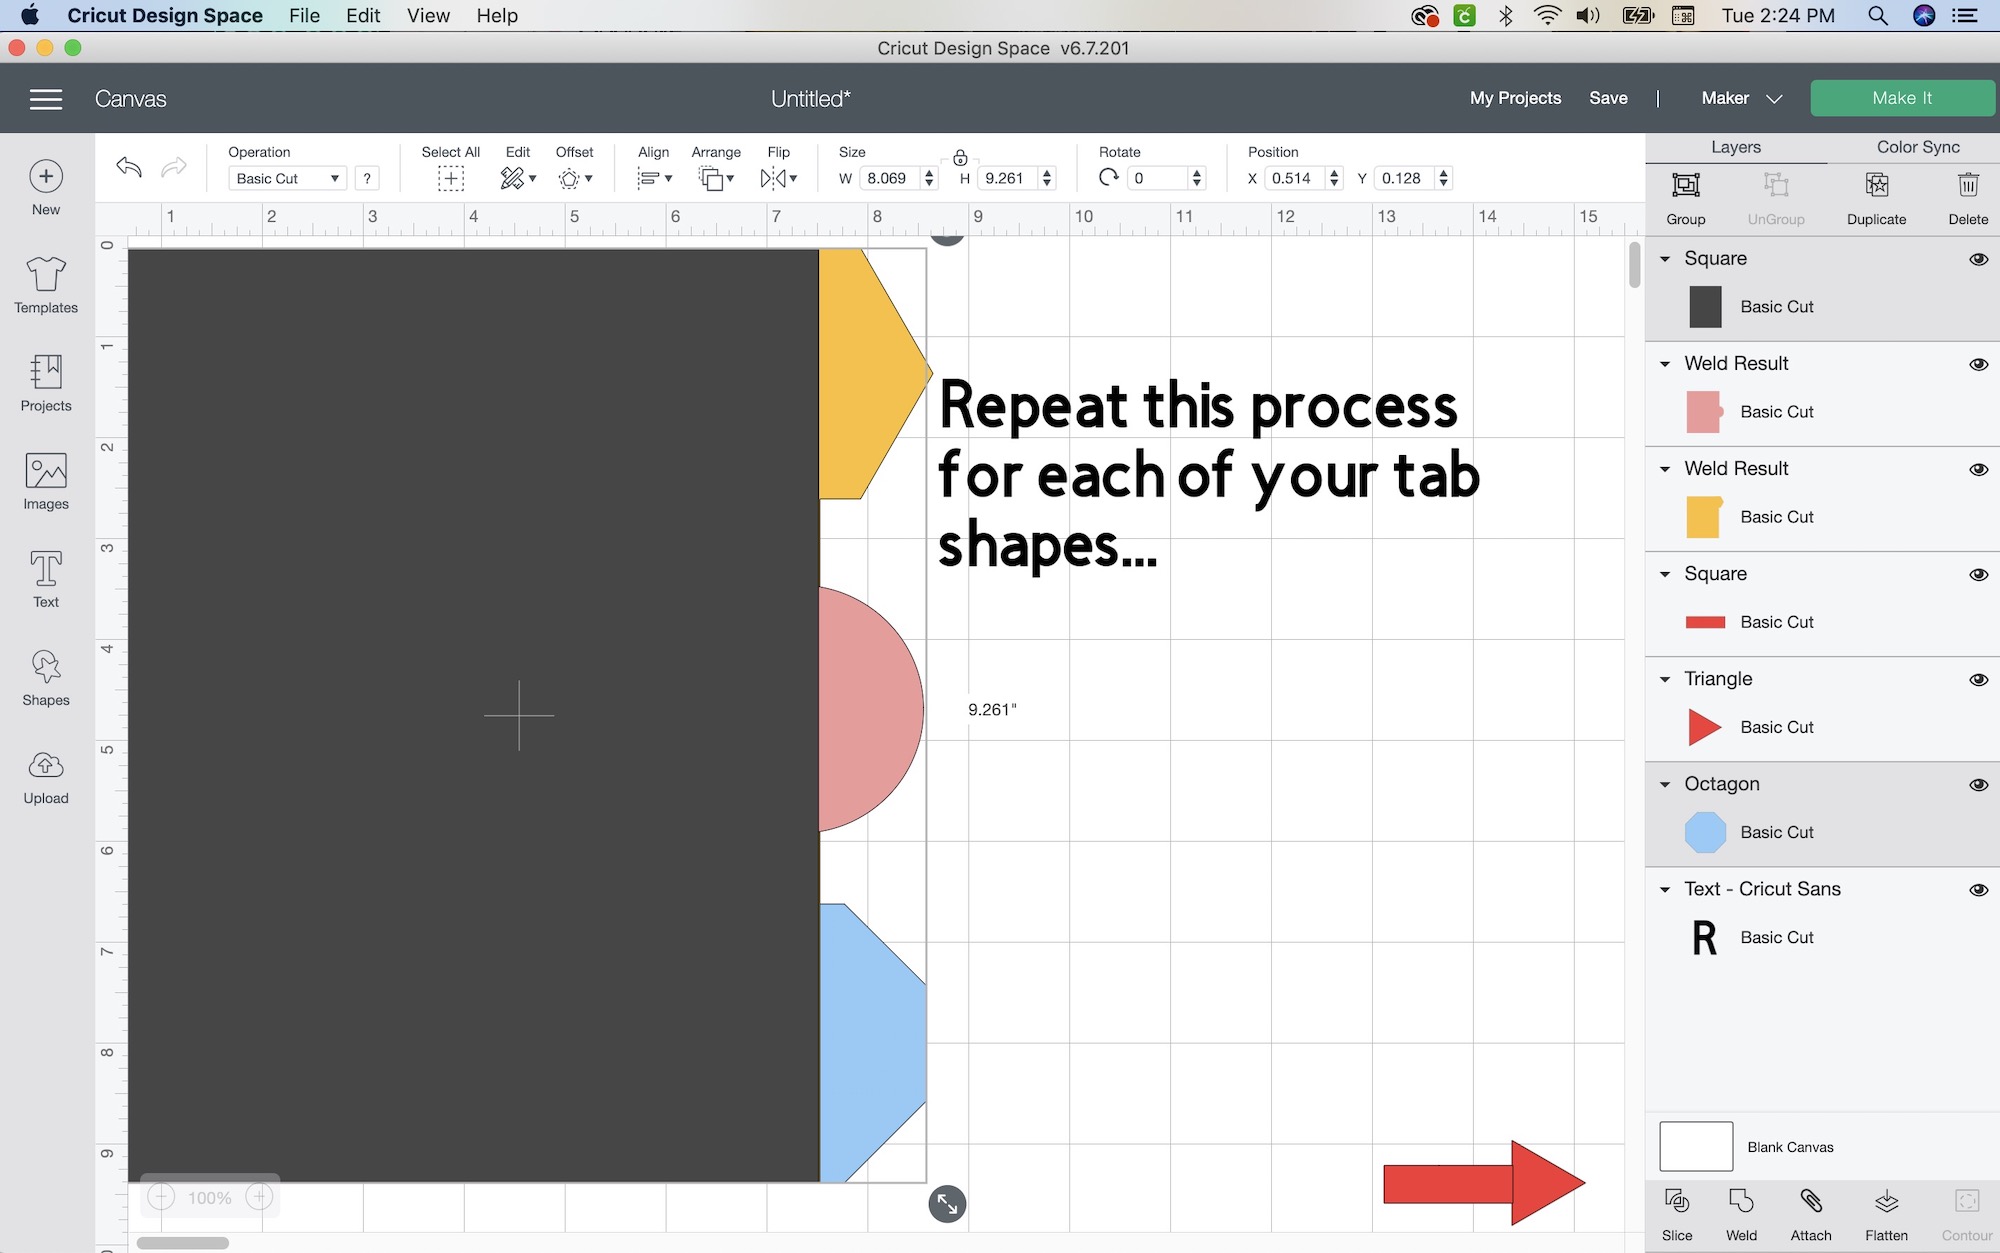The image size is (2000, 1253).
Task: Zoom in with the plus button
Action: click(x=259, y=1197)
